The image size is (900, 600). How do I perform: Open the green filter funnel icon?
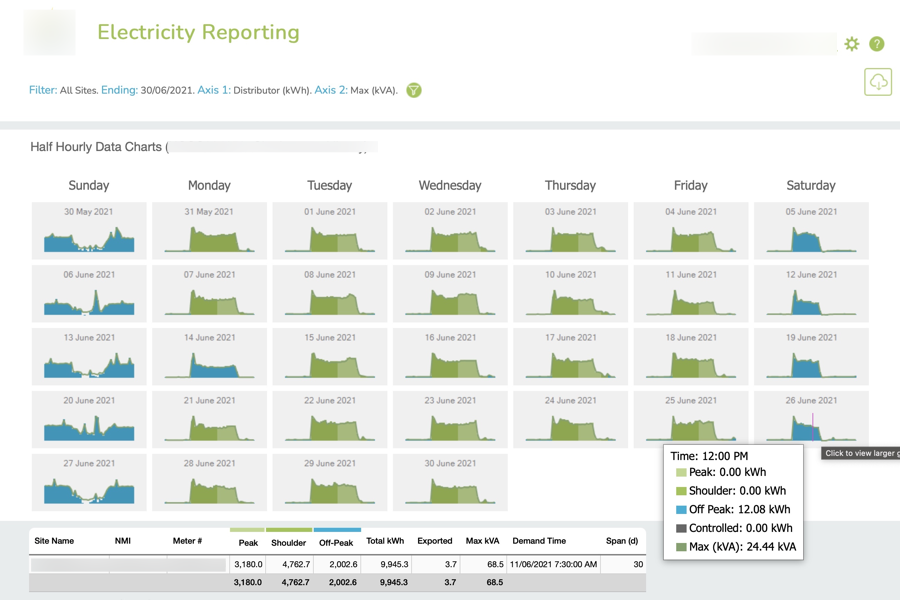click(x=414, y=90)
